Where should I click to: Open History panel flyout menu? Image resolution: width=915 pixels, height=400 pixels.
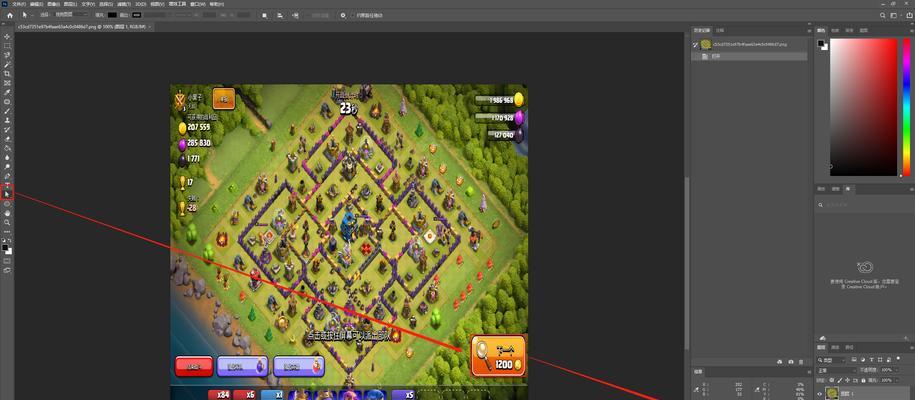tap(808, 29)
